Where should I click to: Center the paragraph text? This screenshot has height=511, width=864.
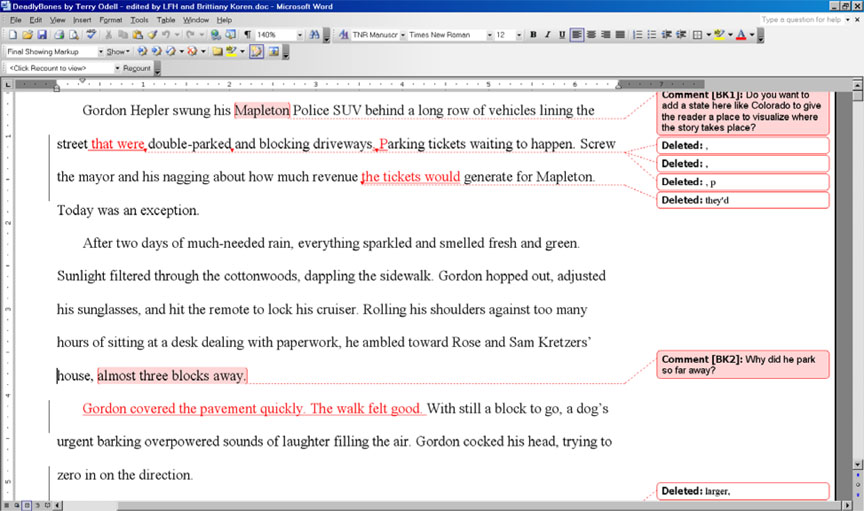591,35
